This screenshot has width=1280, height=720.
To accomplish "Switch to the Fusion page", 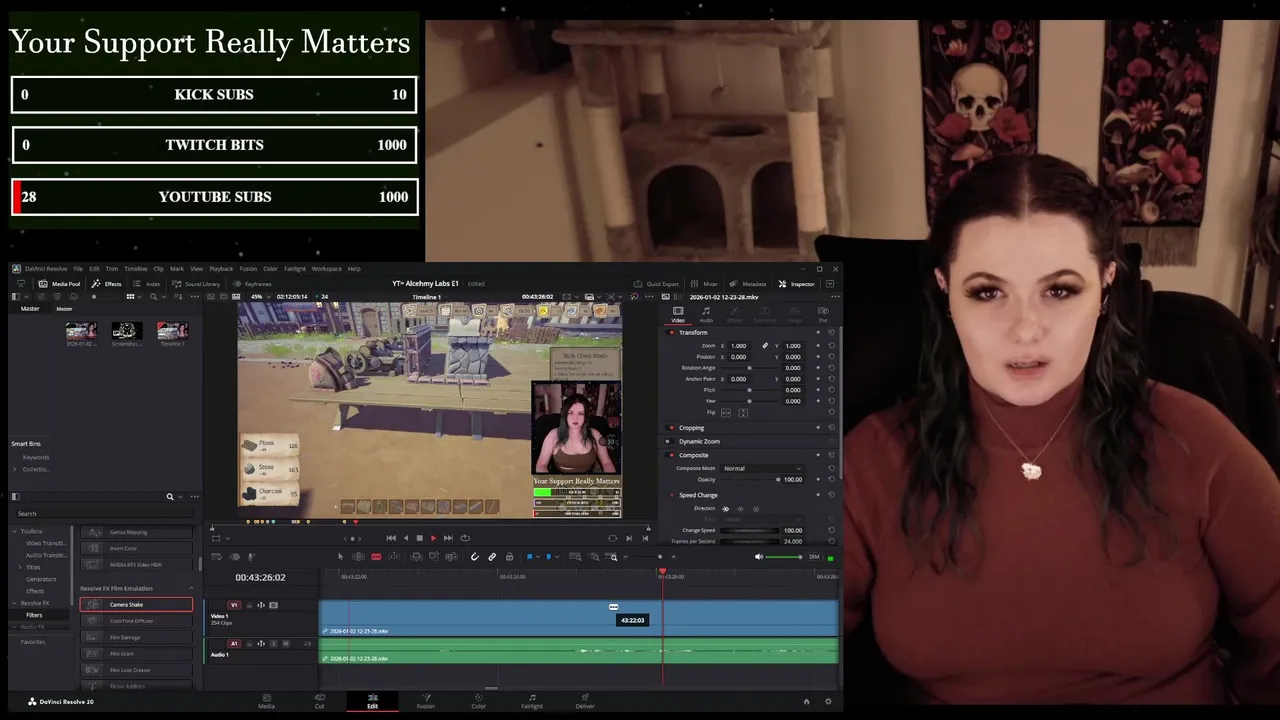I will click(425, 700).
